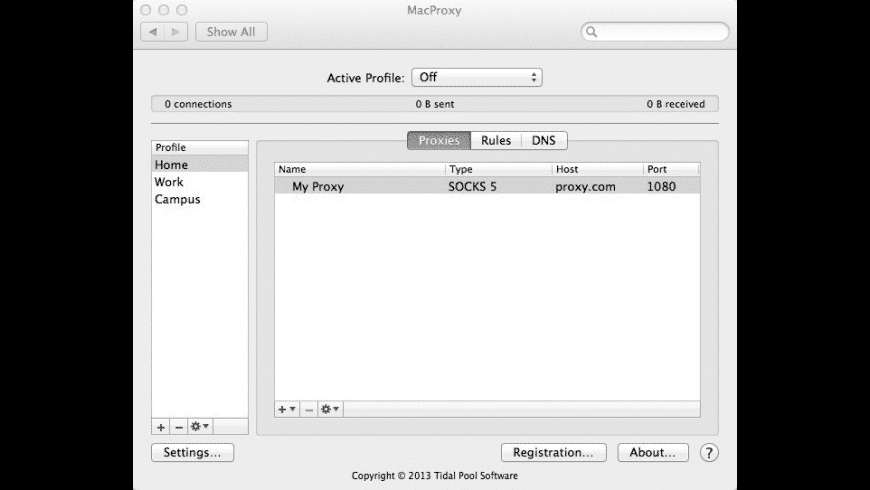
Task: Remove selected proxy with minus button
Action: [309, 410]
